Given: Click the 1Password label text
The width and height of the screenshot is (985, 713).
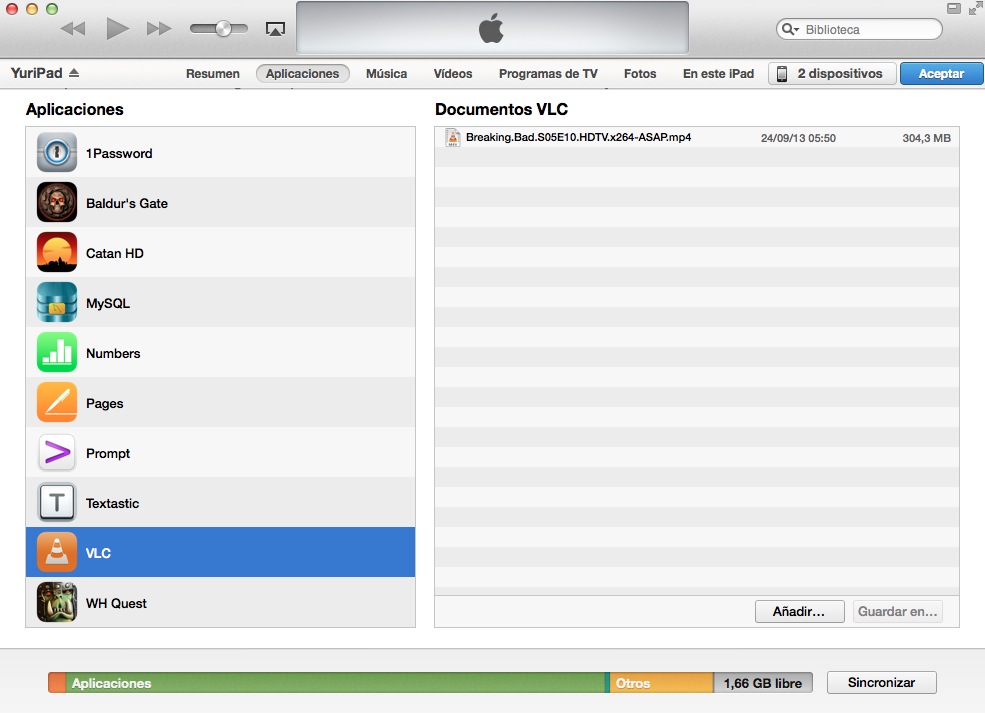Looking at the screenshot, I should (x=119, y=153).
